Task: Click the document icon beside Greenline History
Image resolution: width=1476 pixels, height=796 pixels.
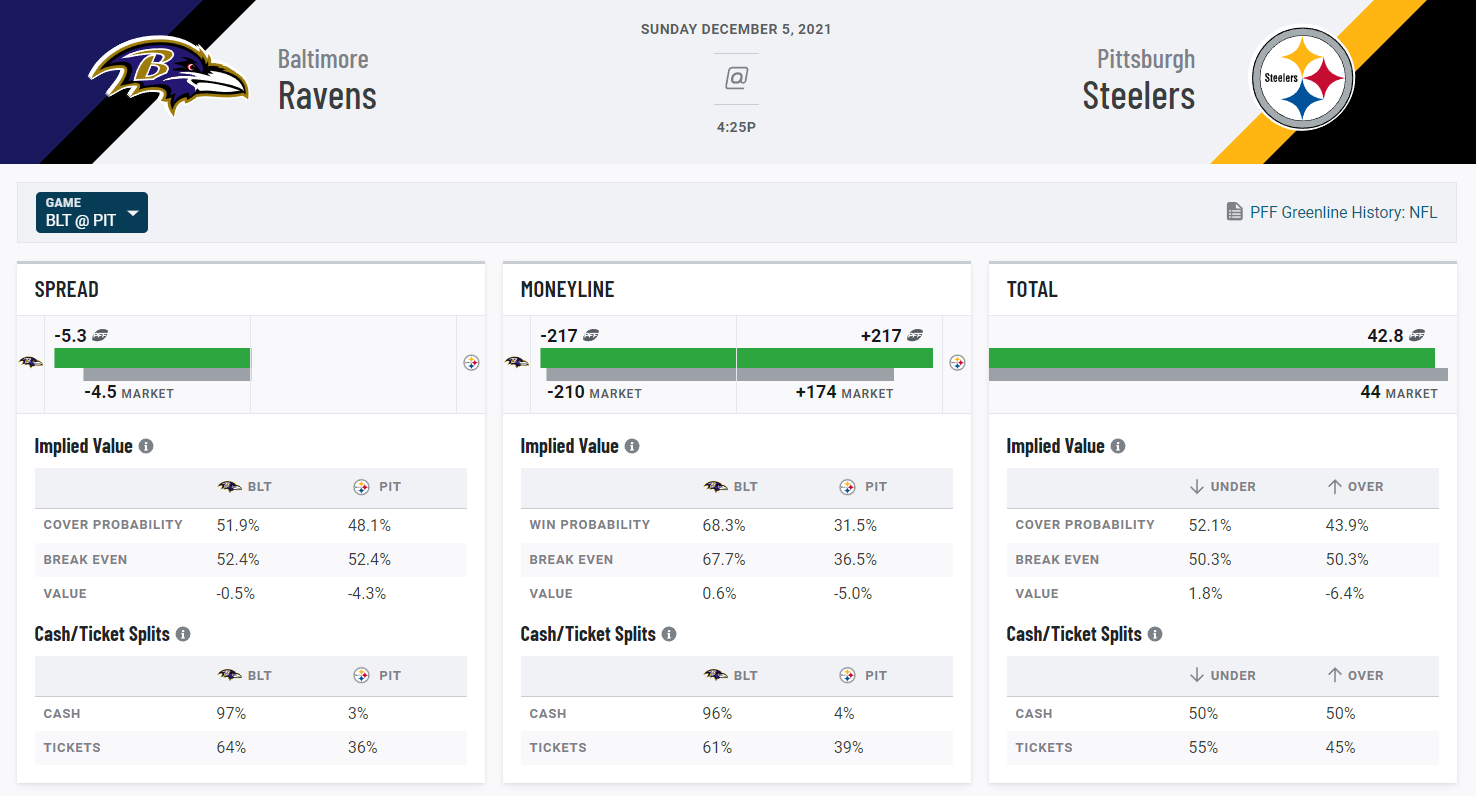Action: (x=1235, y=212)
